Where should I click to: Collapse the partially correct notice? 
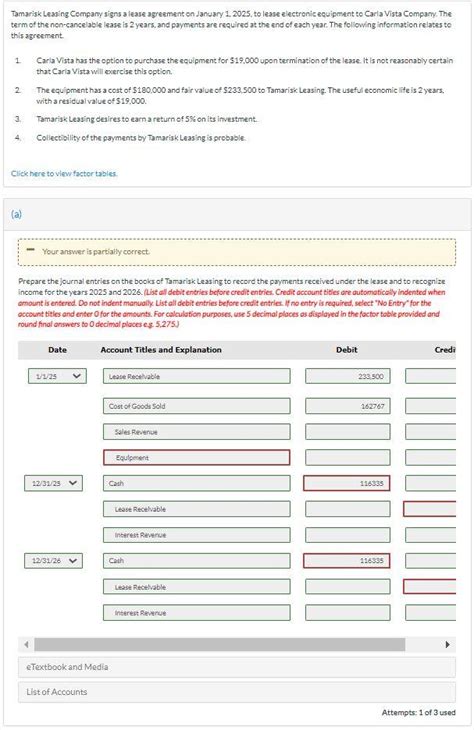point(31,250)
